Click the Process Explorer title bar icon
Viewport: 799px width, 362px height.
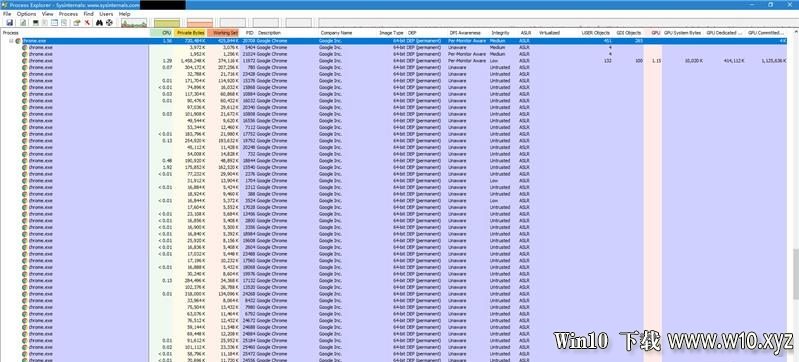(x=5, y=5)
